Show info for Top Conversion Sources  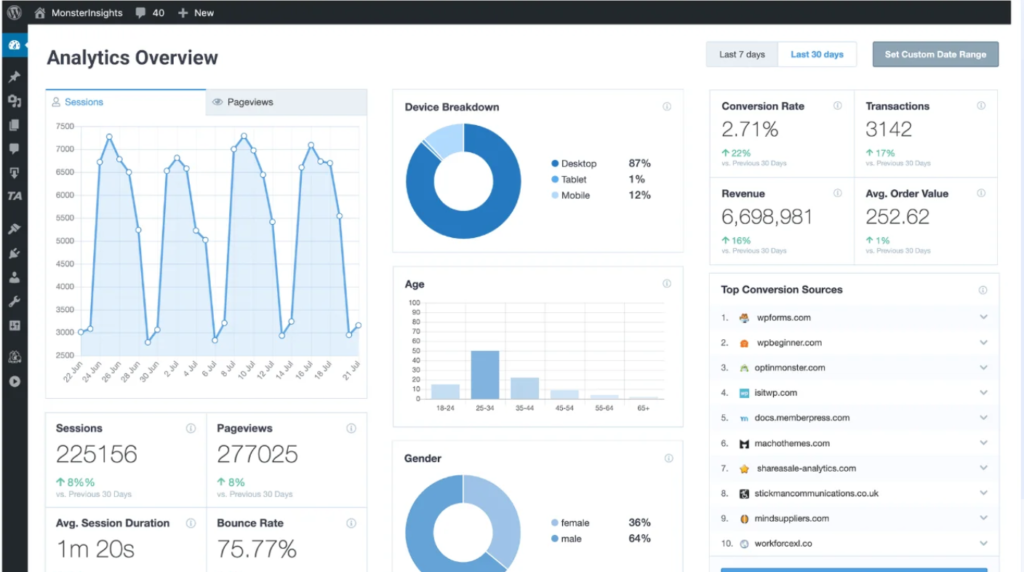point(983,290)
